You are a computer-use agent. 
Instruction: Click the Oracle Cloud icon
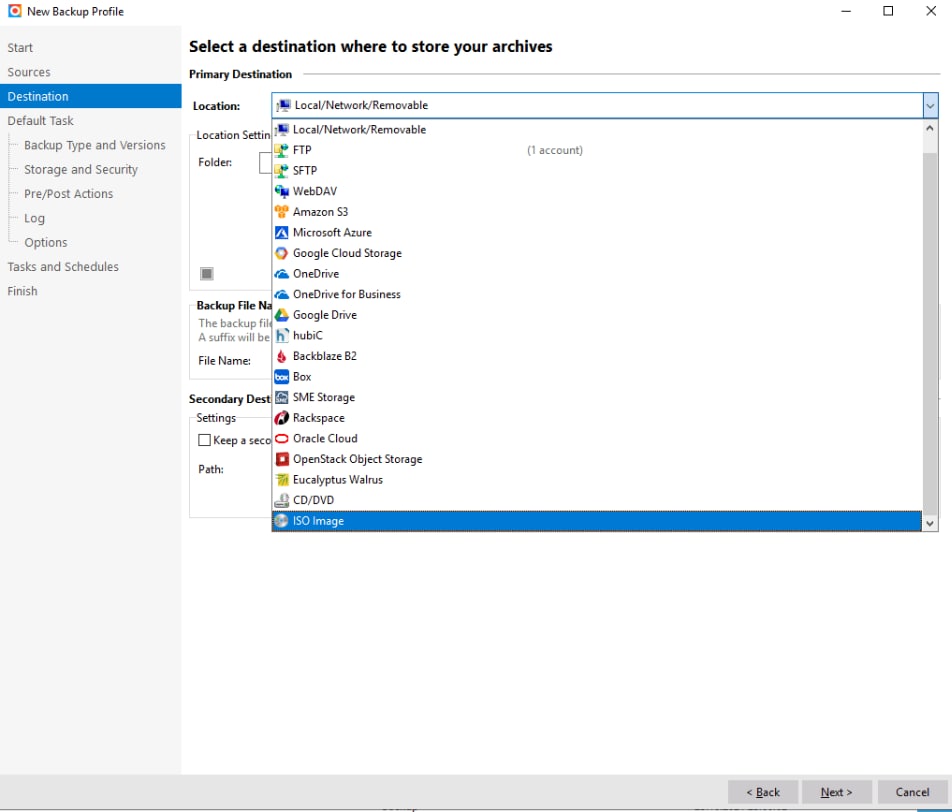[x=282, y=438]
